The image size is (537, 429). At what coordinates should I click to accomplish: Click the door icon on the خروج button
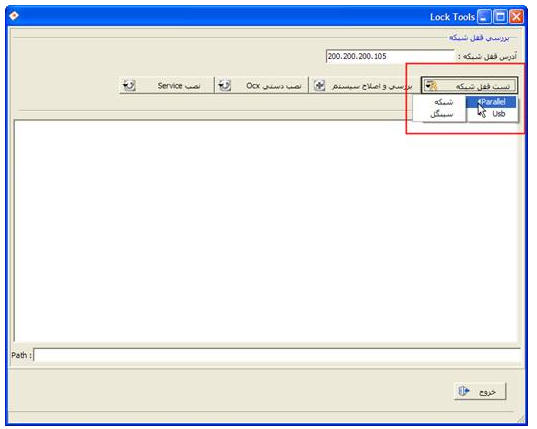[464, 391]
